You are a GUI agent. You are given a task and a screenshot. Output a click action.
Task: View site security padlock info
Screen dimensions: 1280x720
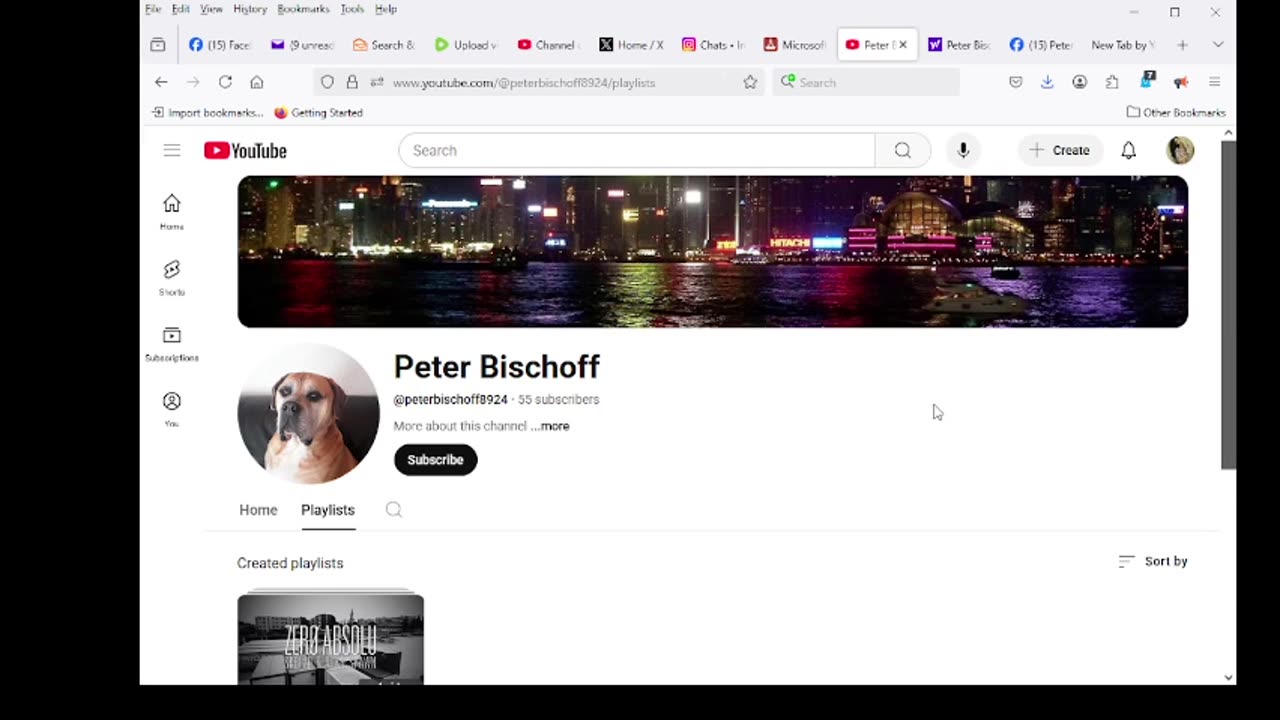pyautogui.click(x=352, y=82)
